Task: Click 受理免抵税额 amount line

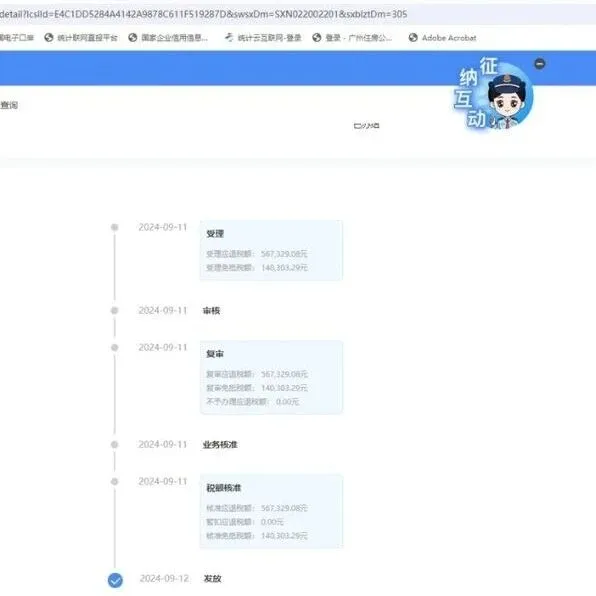Action: pyautogui.click(x=257, y=268)
